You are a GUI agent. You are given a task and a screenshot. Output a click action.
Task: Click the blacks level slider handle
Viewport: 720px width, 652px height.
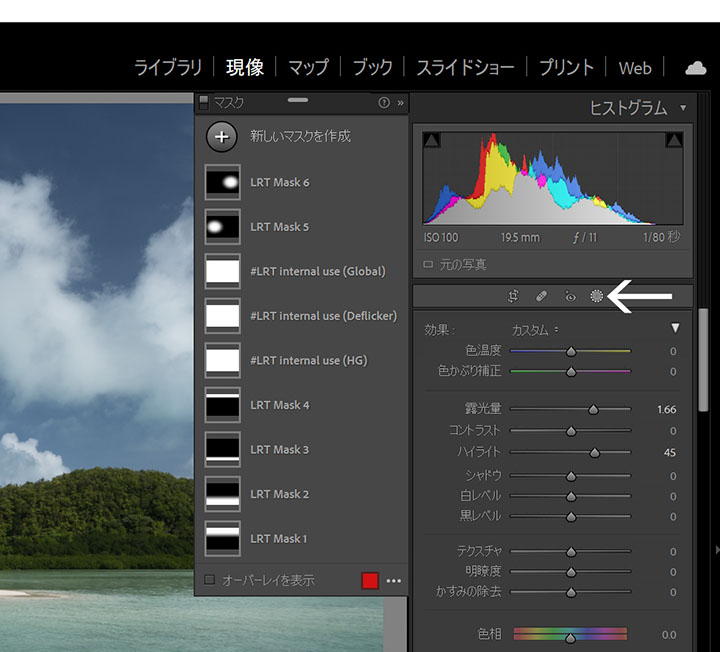(x=571, y=517)
